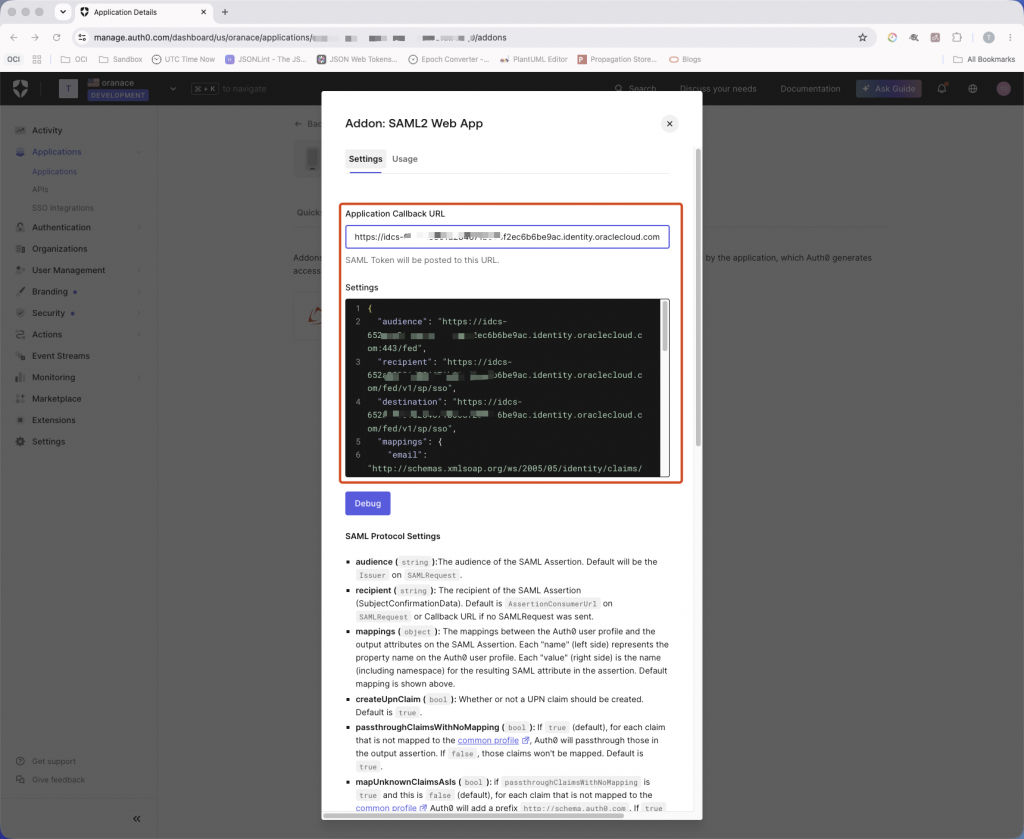Click the Ask Guide button

tap(889, 89)
